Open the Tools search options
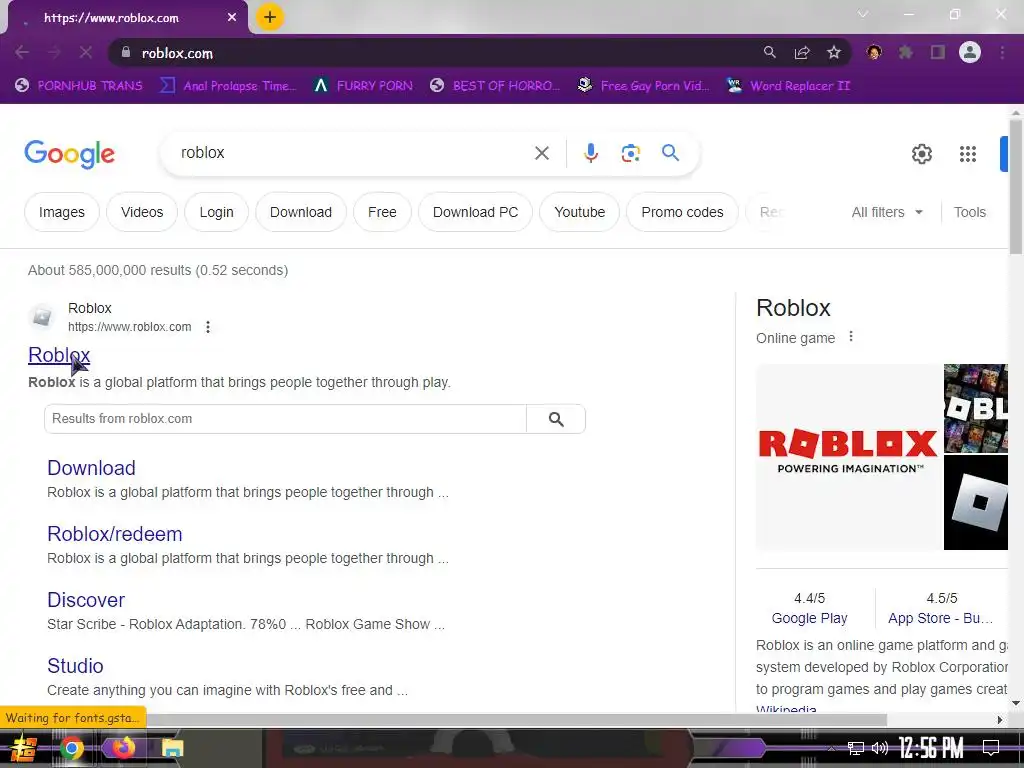This screenshot has width=1024, height=768. (x=969, y=212)
